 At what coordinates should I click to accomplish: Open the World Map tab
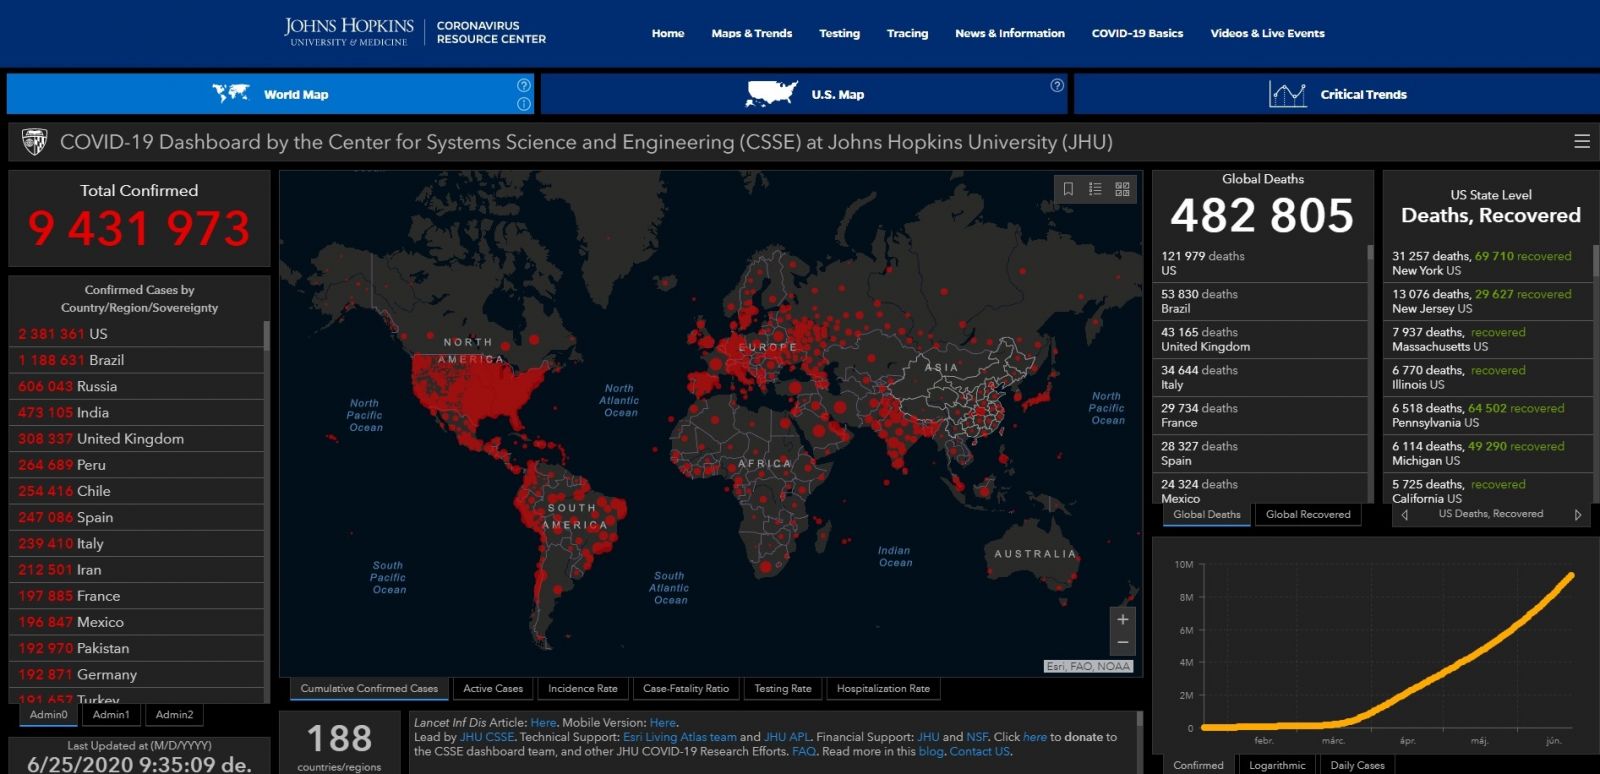coord(270,94)
